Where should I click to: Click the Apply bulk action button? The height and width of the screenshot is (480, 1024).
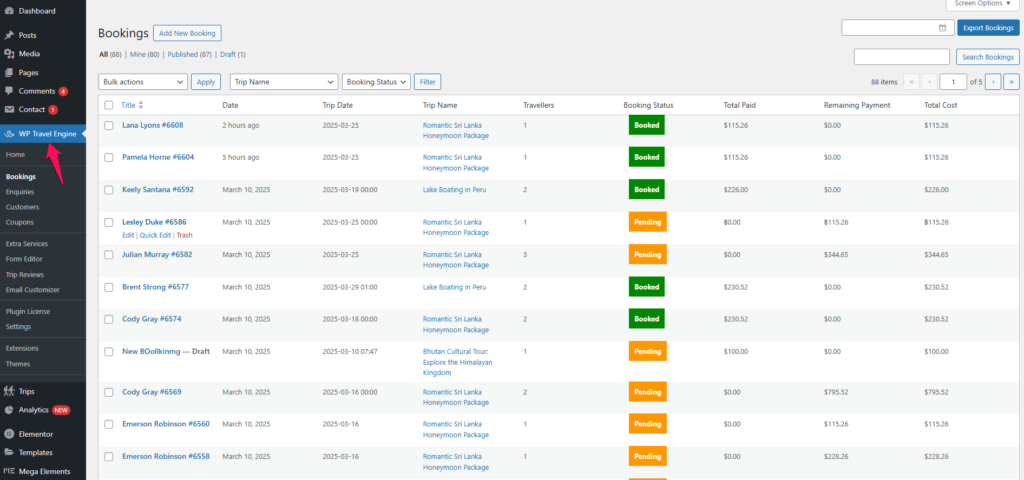(206, 82)
